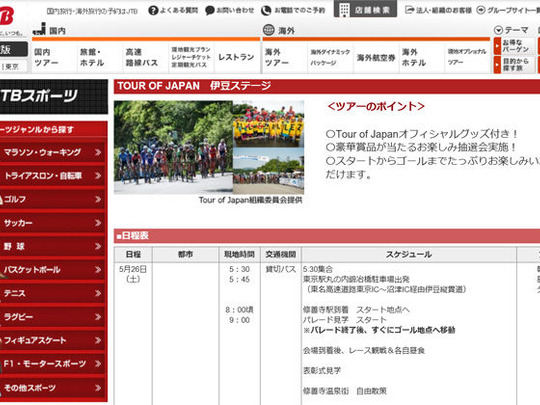Expand トライアスロン・自転車 chevron arrow
This screenshot has width=540, height=405.
coord(98,176)
